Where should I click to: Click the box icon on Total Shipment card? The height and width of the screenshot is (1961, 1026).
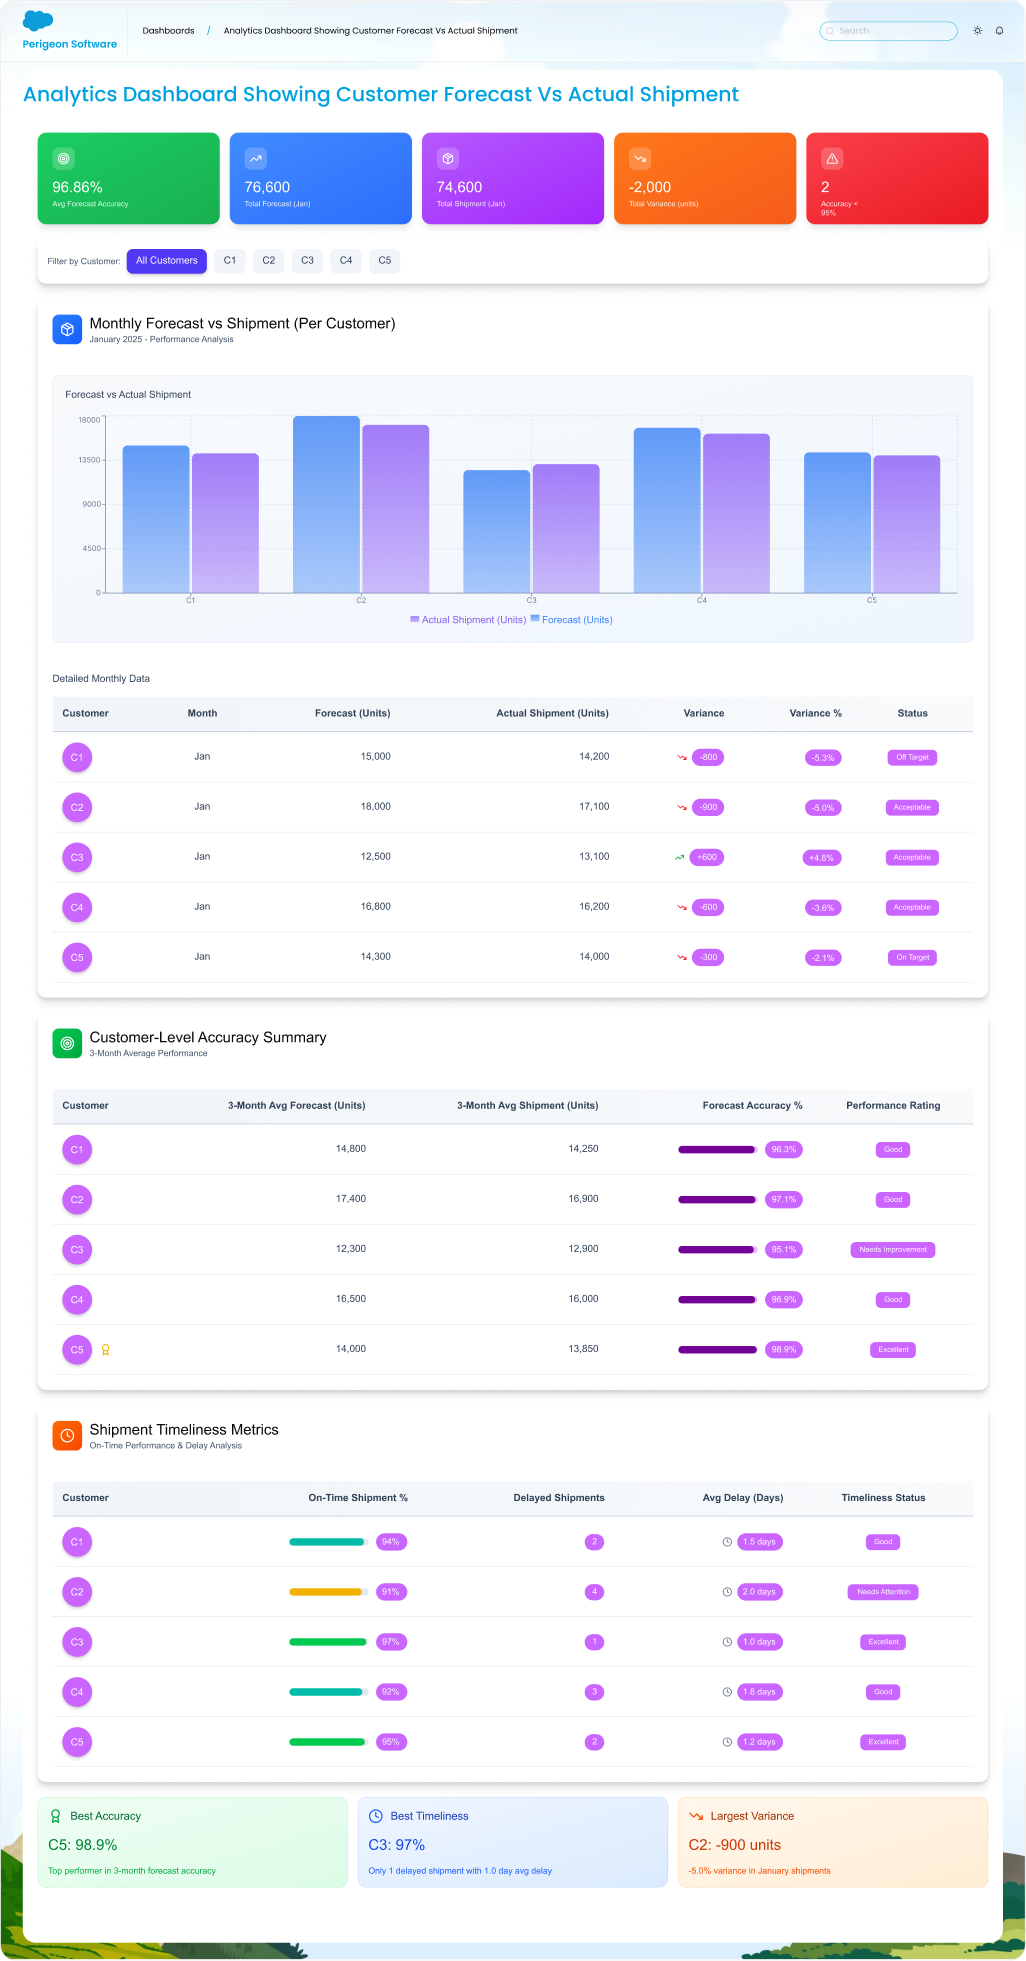(x=448, y=158)
